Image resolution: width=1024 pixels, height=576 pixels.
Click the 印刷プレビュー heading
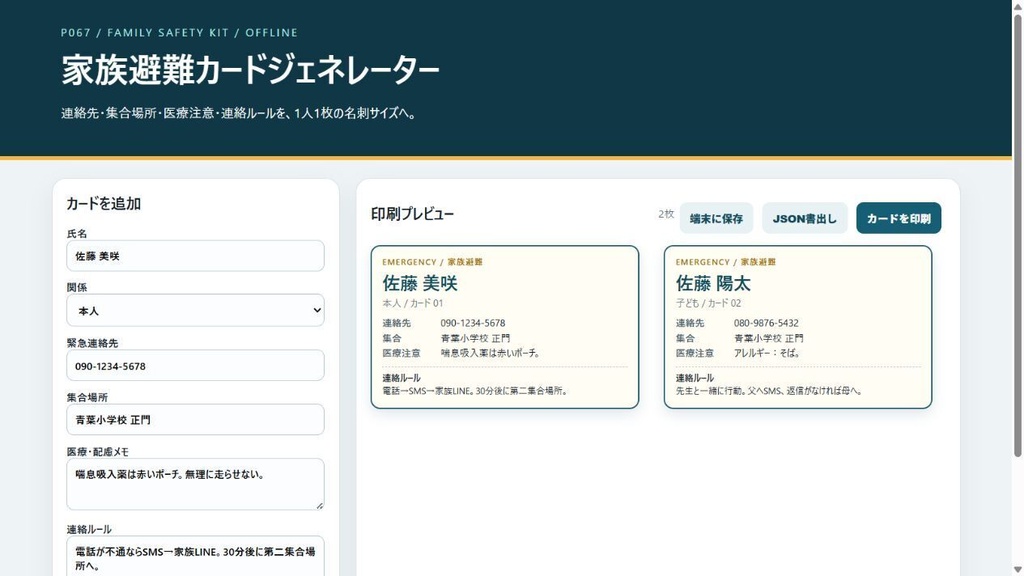tap(412, 214)
